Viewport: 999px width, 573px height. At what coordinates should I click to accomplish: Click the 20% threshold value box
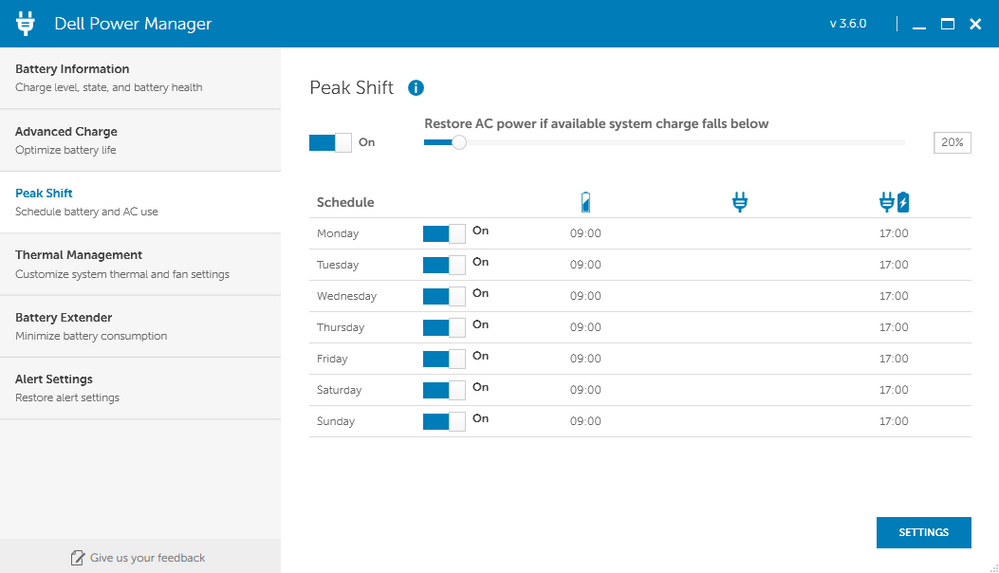(x=952, y=142)
